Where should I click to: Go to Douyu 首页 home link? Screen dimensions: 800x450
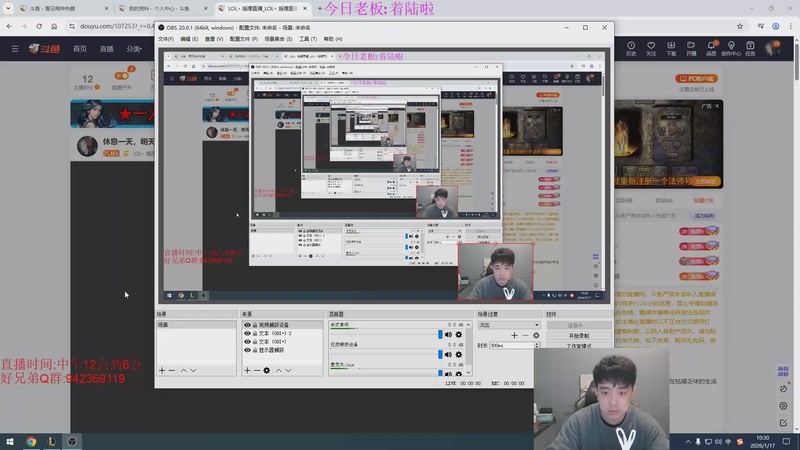click(x=80, y=48)
